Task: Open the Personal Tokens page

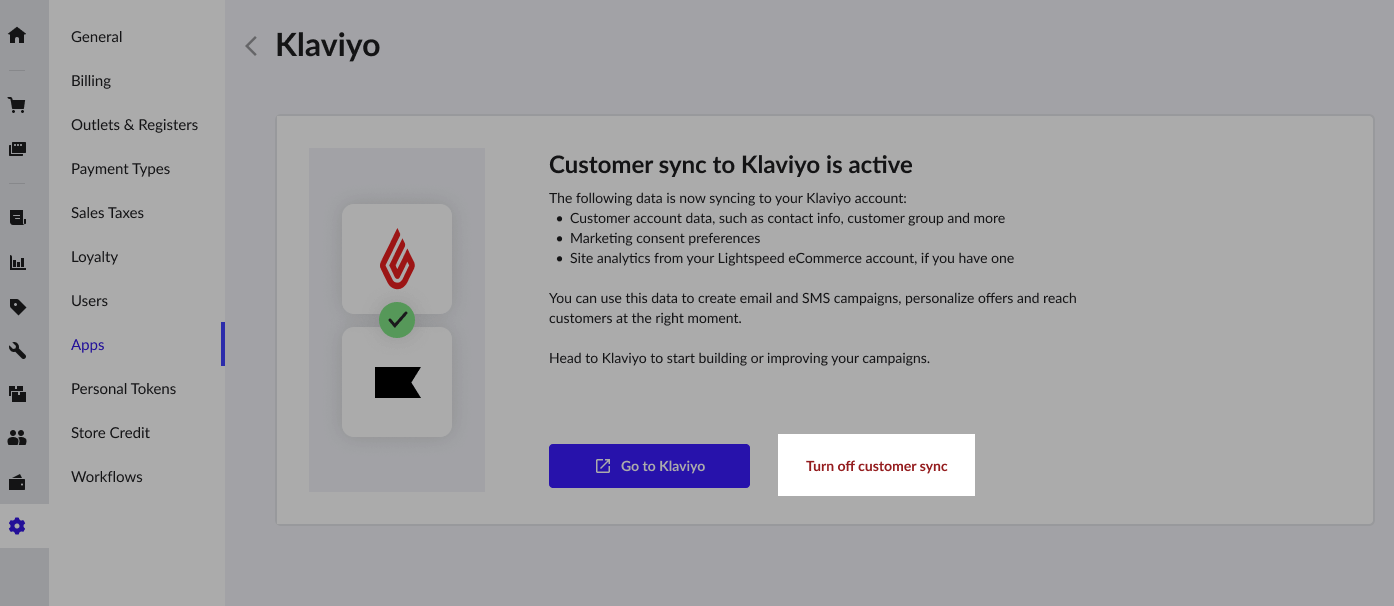Action: (x=123, y=388)
